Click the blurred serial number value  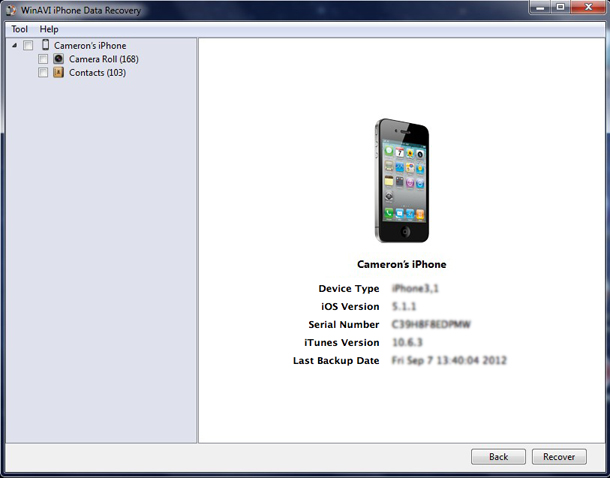click(x=431, y=324)
